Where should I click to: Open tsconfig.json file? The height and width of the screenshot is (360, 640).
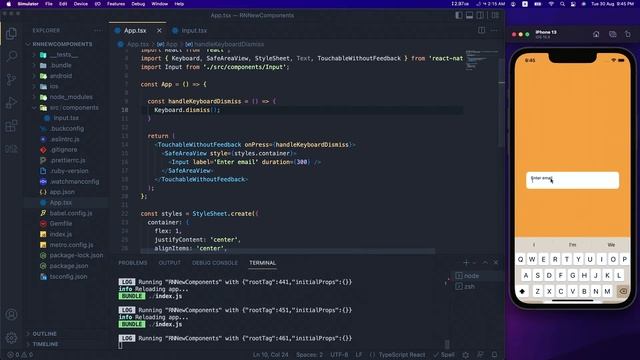tap(68, 277)
